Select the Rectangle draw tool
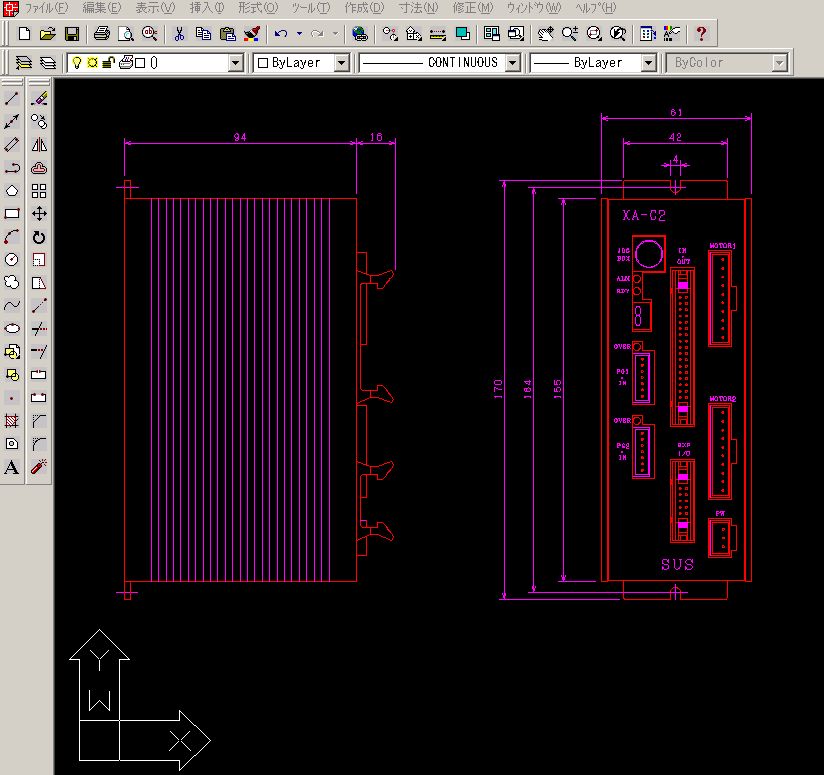The width and height of the screenshot is (824, 775). pos(12,213)
